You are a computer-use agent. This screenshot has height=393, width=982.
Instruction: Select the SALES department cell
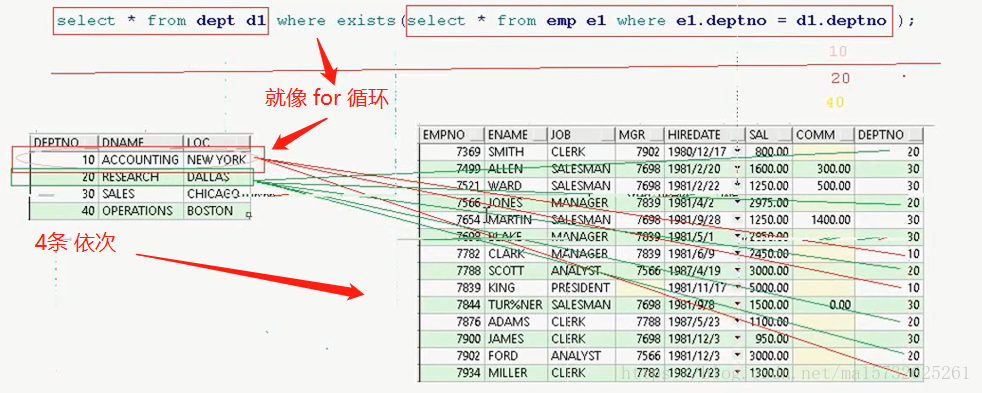(x=141, y=194)
